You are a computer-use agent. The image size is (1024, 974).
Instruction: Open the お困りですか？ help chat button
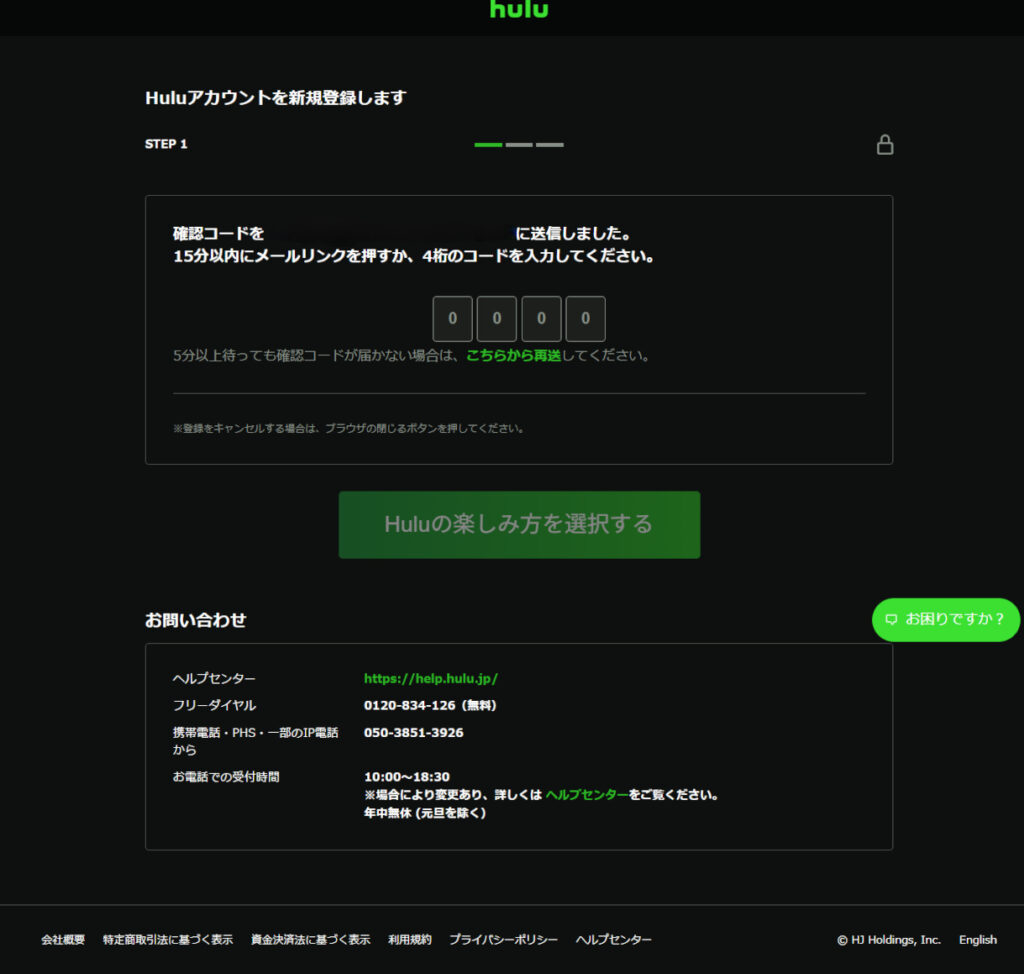[x=946, y=619]
